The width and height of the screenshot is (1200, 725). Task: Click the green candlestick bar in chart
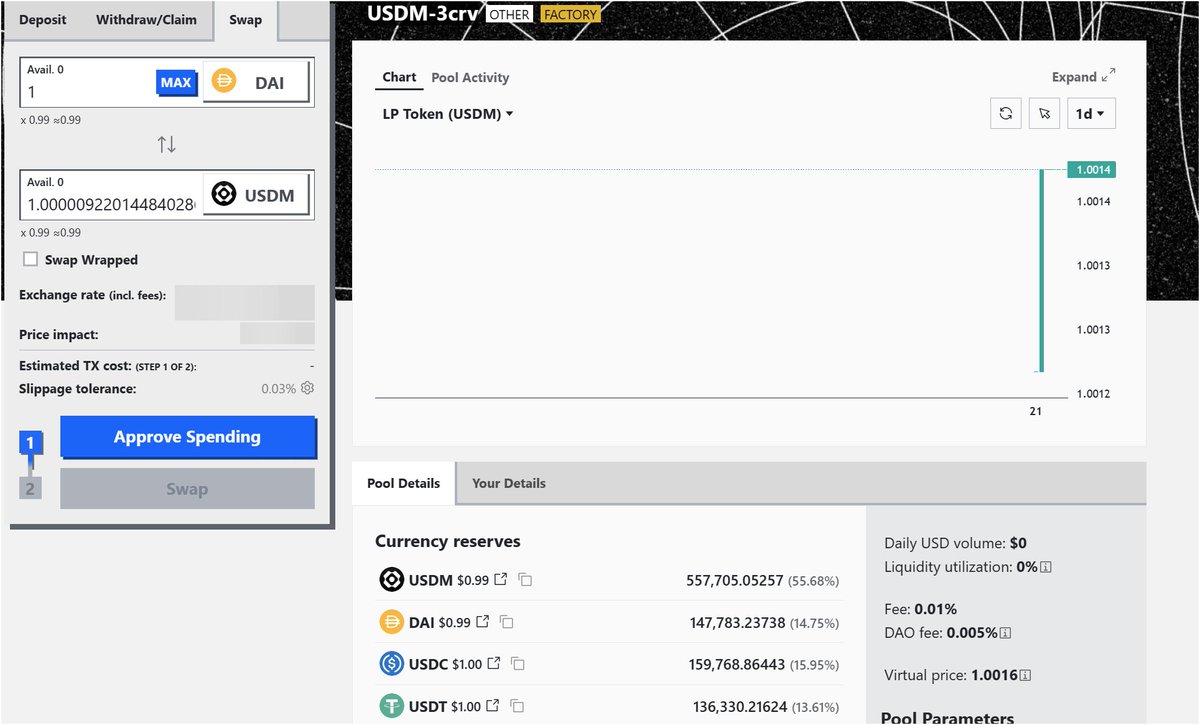[1041, 270]
